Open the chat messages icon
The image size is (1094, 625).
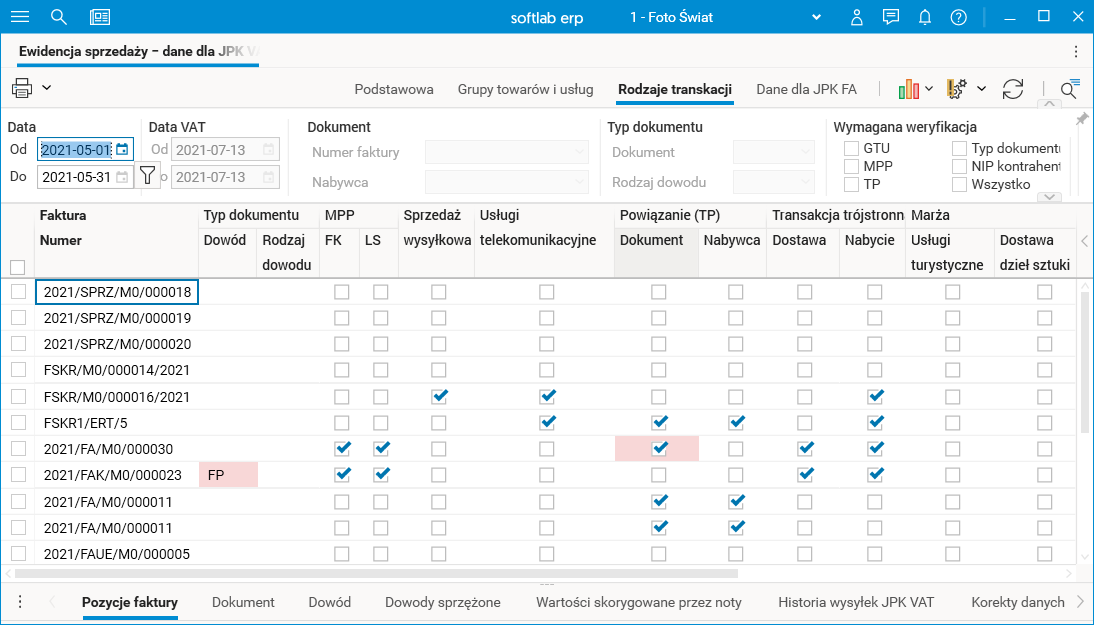pos(891,17)
